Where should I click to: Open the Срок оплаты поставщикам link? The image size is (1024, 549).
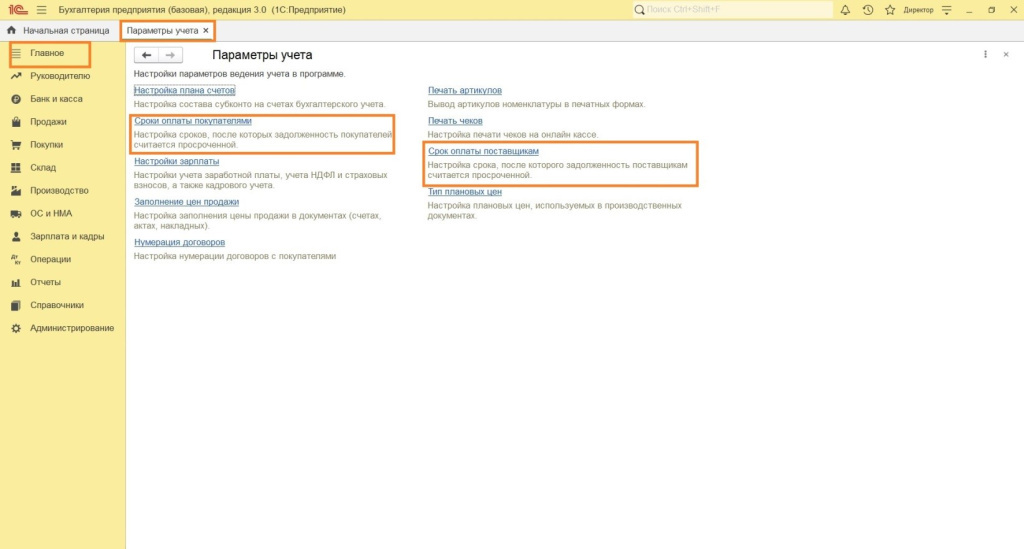point(490,151)
